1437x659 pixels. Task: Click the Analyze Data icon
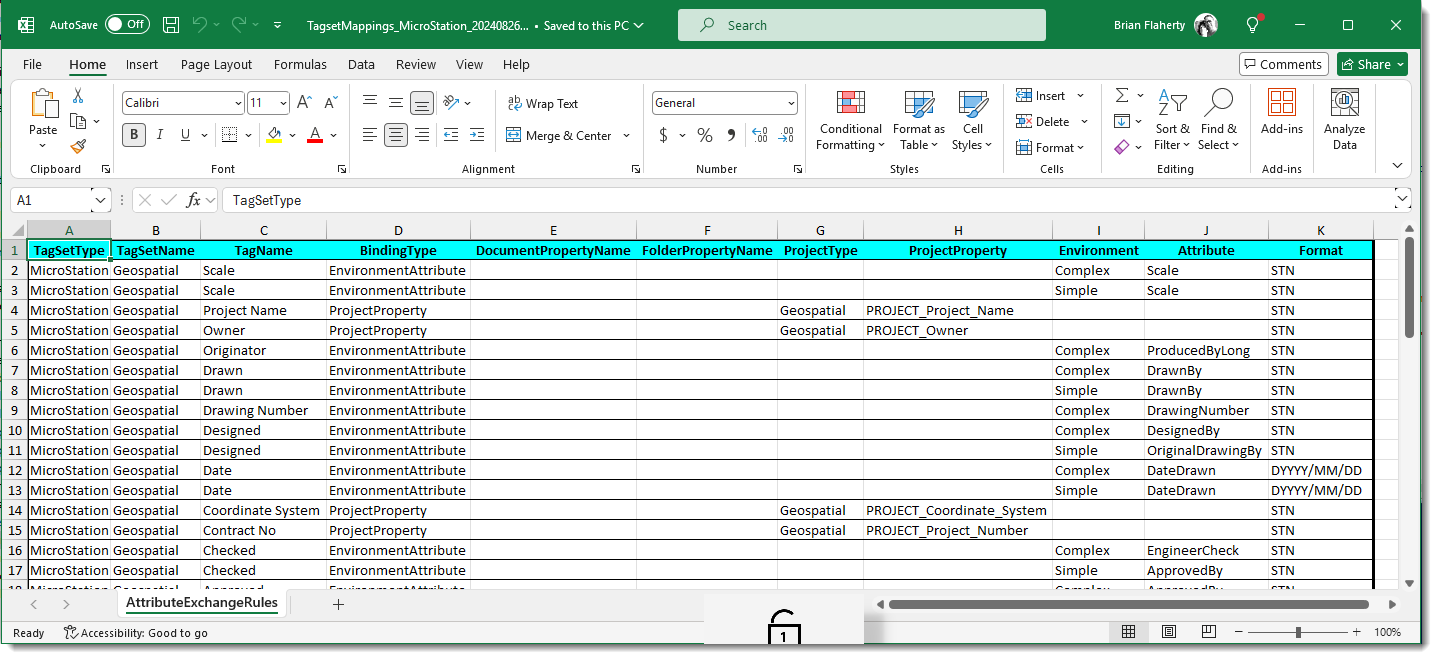(x=1344, y=121)
